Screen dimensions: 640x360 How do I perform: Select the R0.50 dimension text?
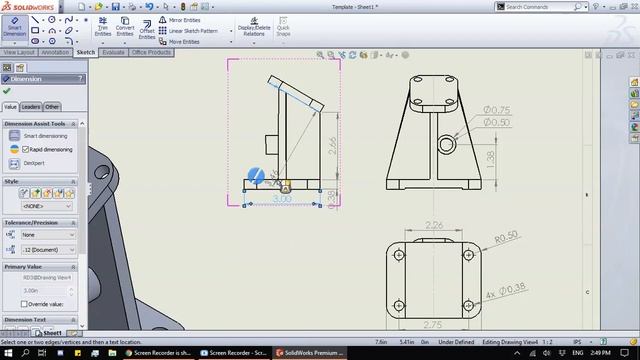506,237
